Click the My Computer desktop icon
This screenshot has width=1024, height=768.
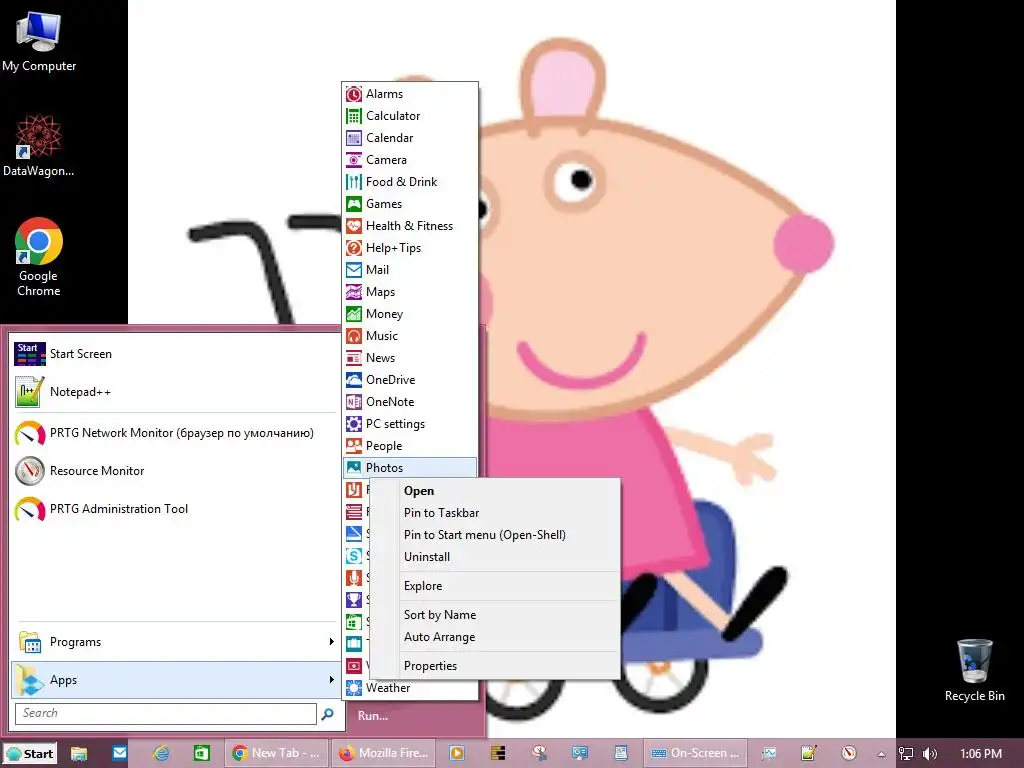tap(39, 41)
